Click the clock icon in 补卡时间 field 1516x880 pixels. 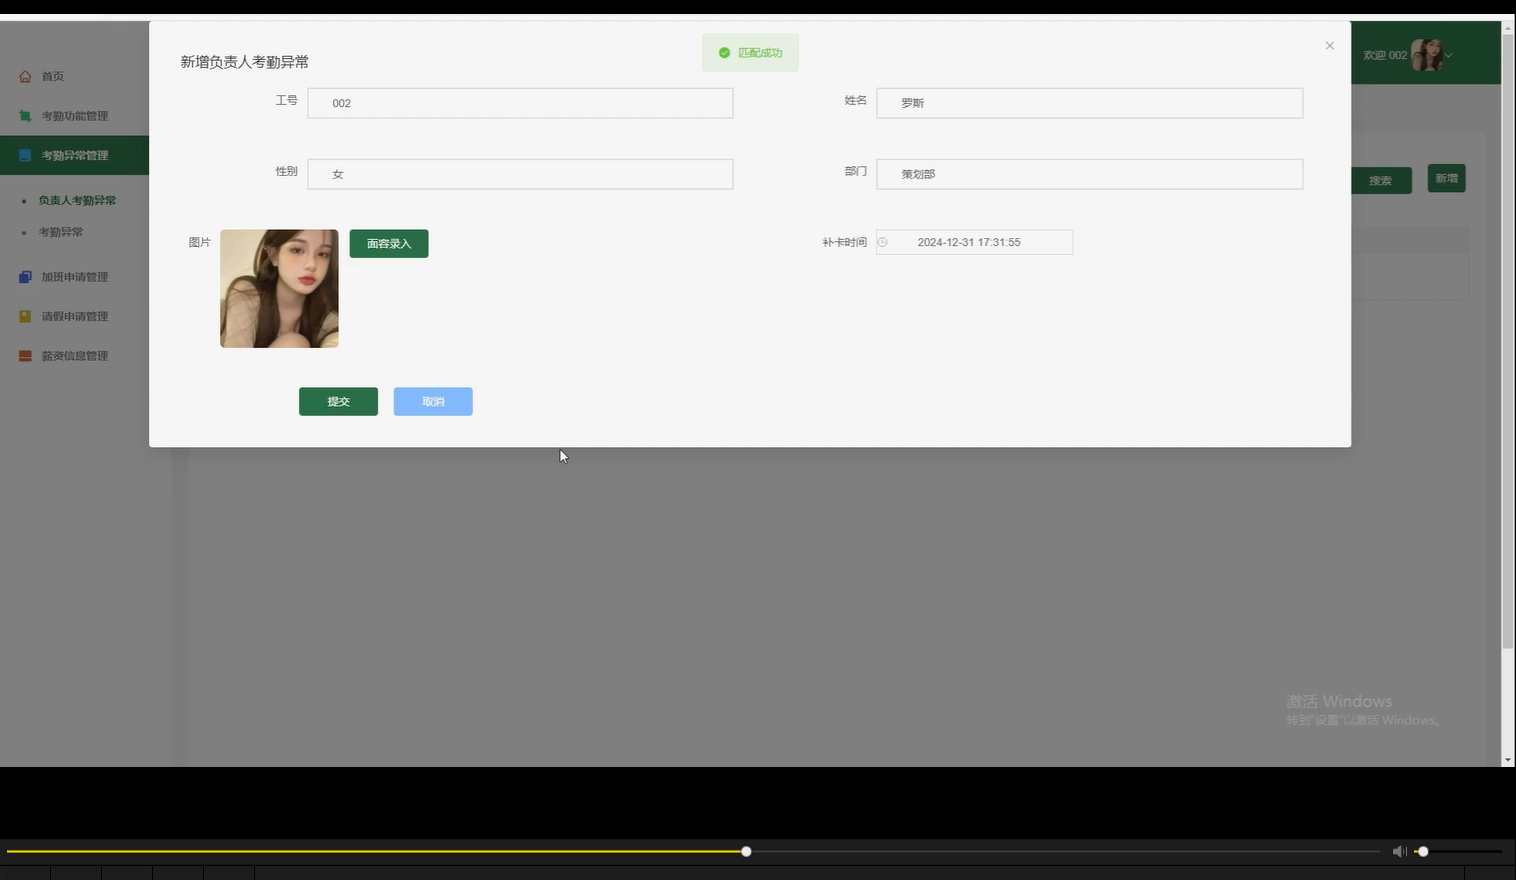click(883, 242)
